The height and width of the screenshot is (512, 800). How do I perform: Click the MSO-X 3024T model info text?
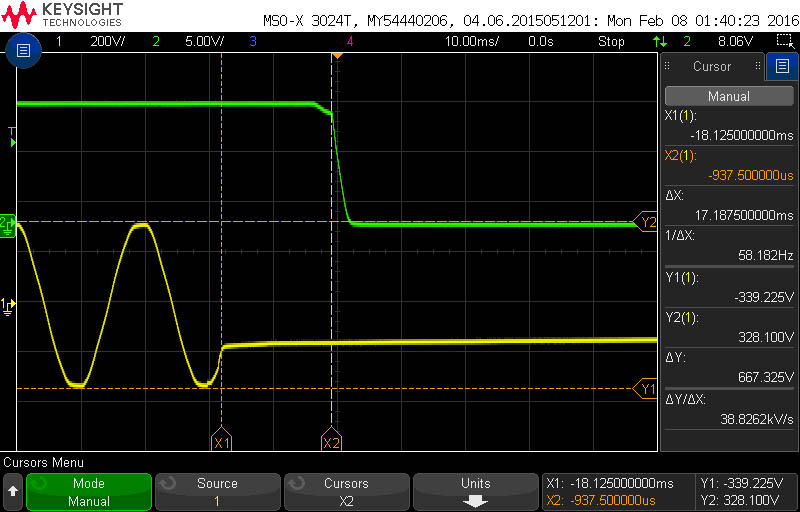[529, 21]
